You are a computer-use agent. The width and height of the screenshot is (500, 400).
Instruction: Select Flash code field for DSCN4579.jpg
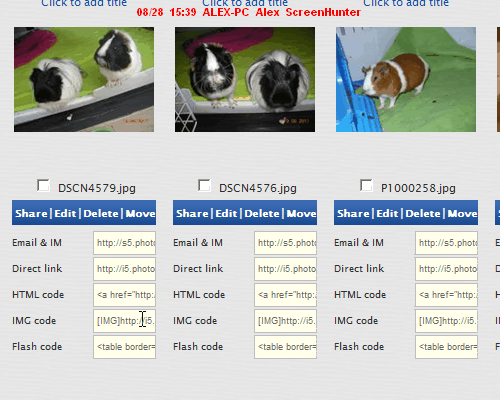point(125,347)
